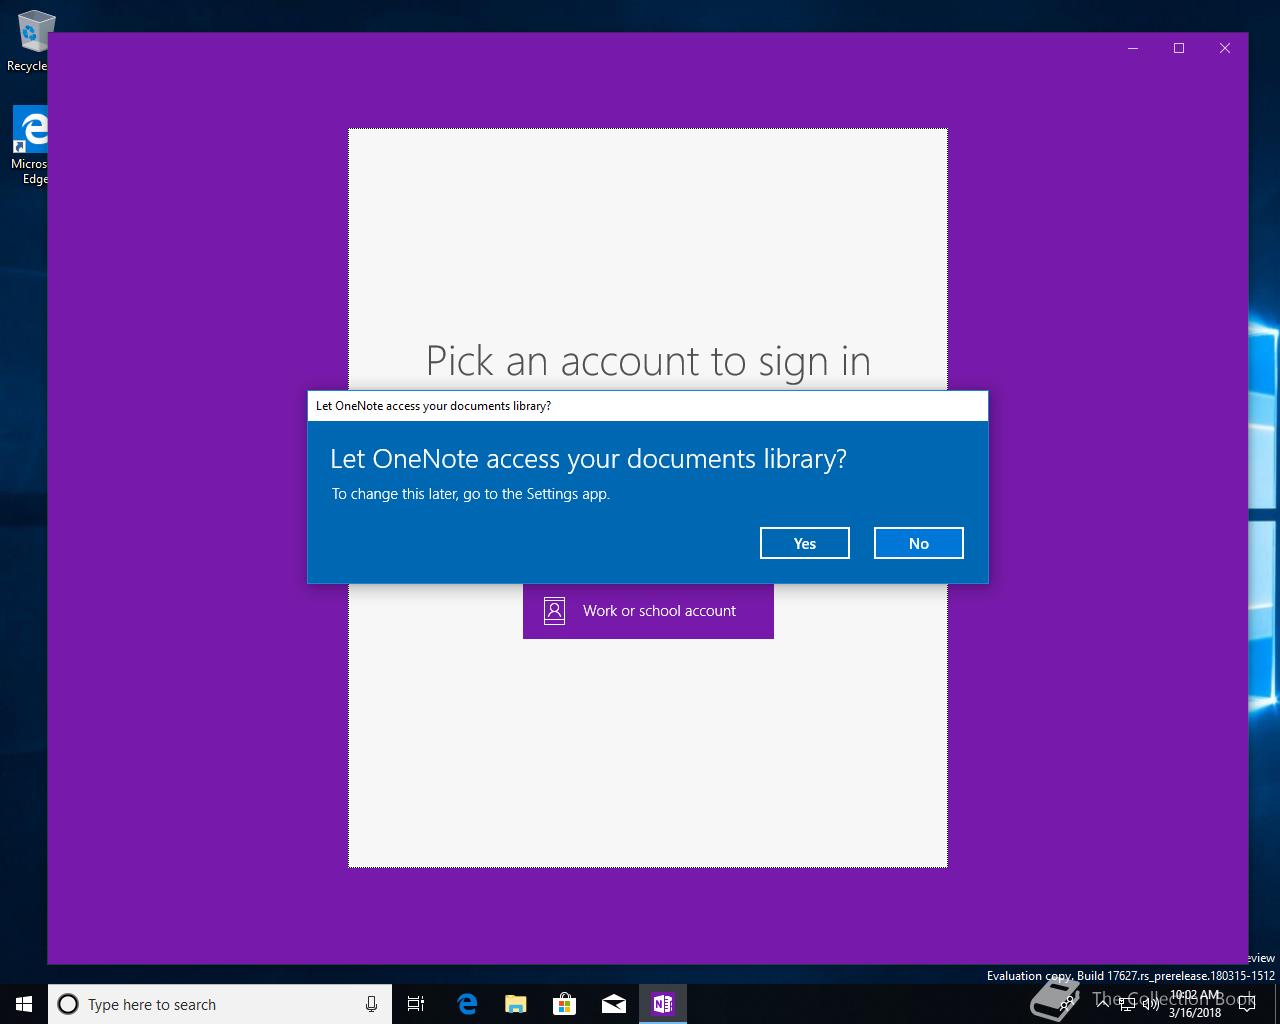The height and width of the screenshot is (1024, 1280).
Task: Decline access with the No button
Action: coord(918,543)
